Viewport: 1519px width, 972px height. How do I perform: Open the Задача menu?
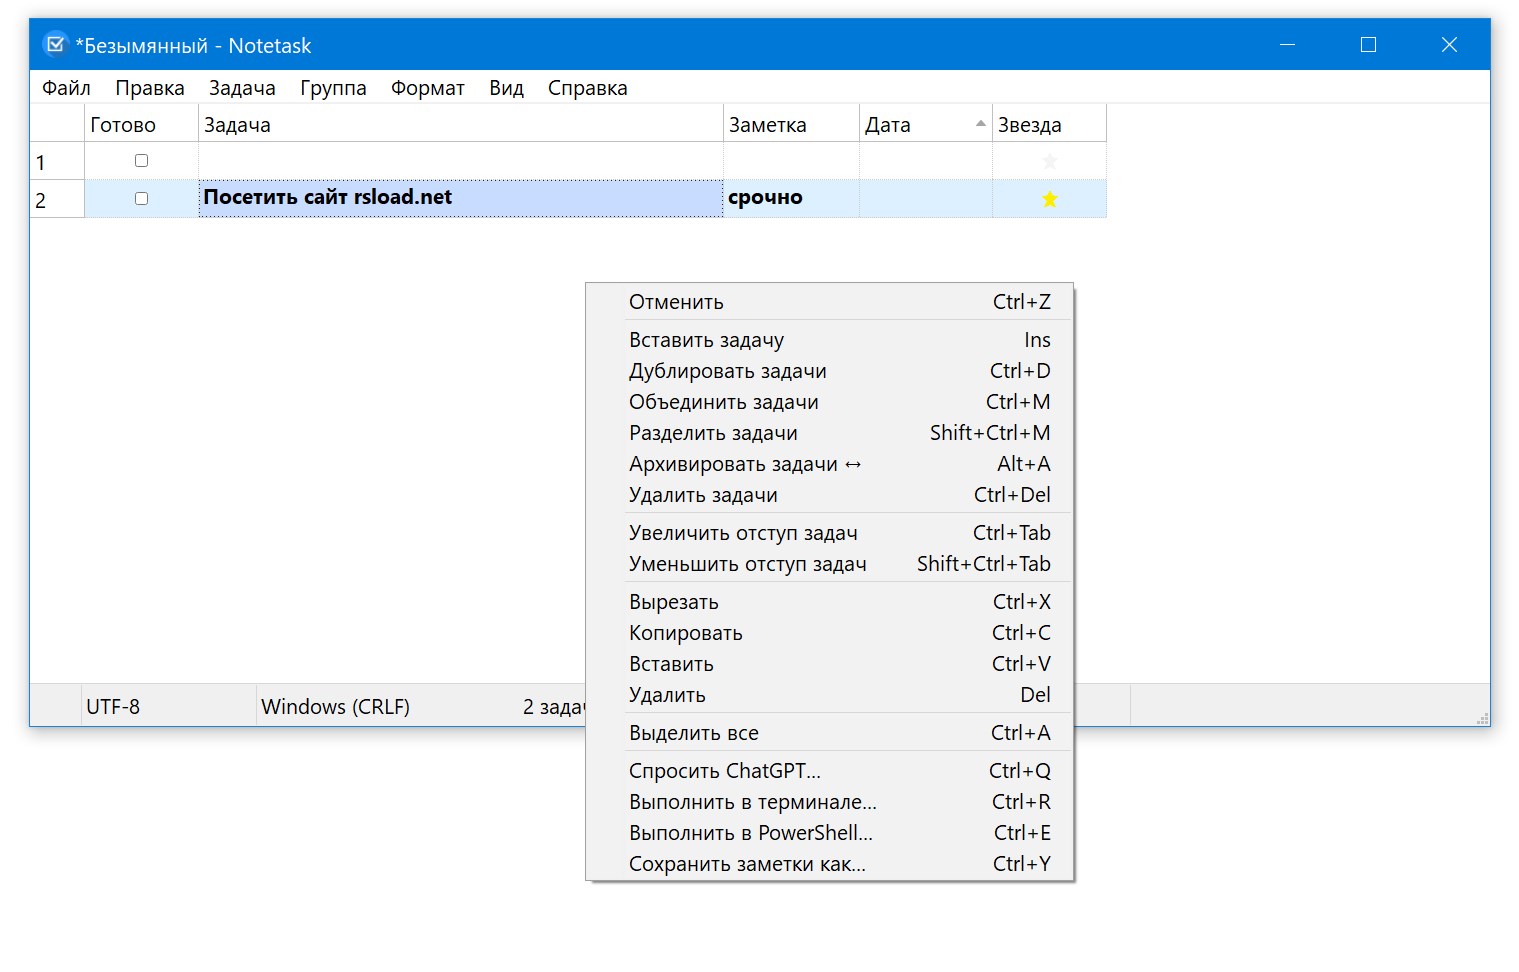point(242,88)
